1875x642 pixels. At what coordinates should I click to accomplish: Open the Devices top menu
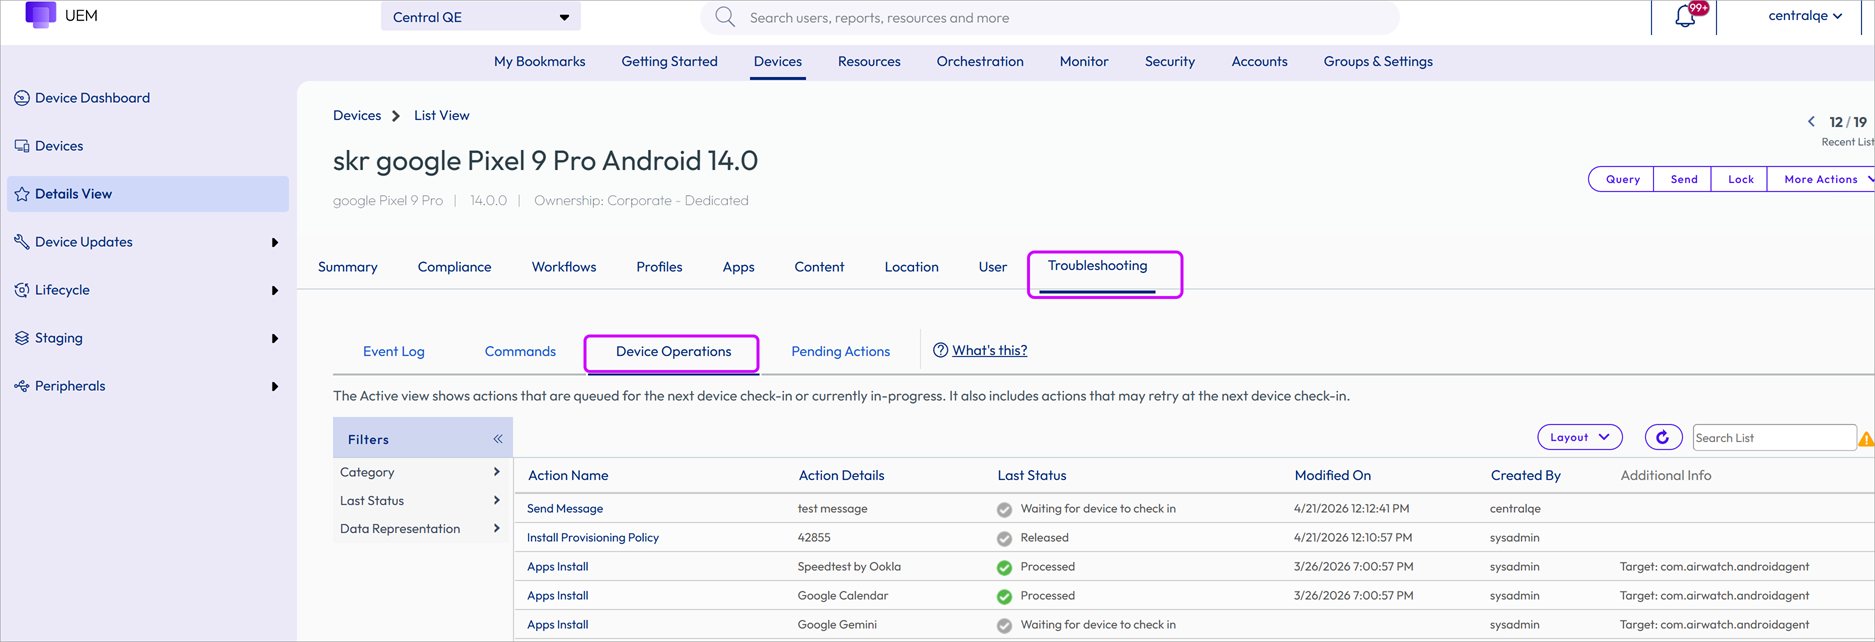pos(778,61)
